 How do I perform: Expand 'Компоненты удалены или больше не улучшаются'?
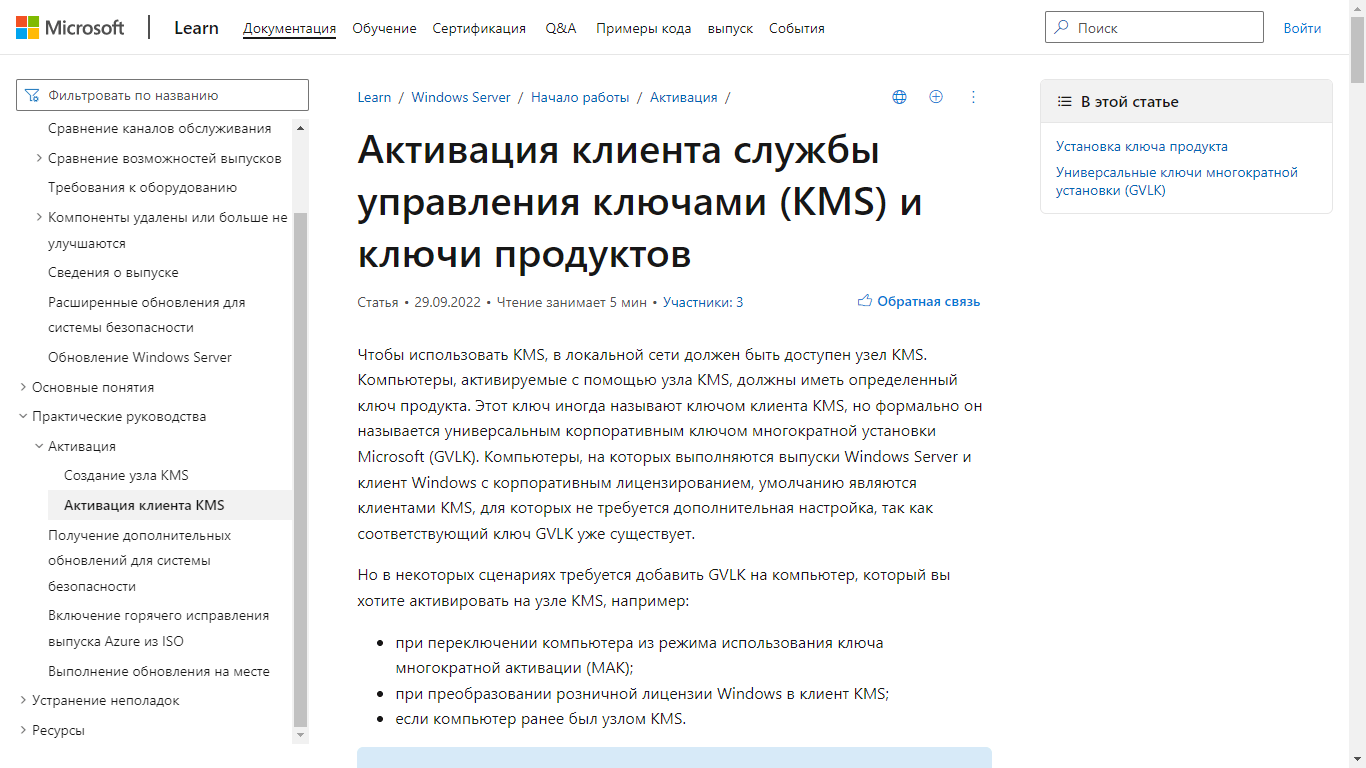pos(38,217)
